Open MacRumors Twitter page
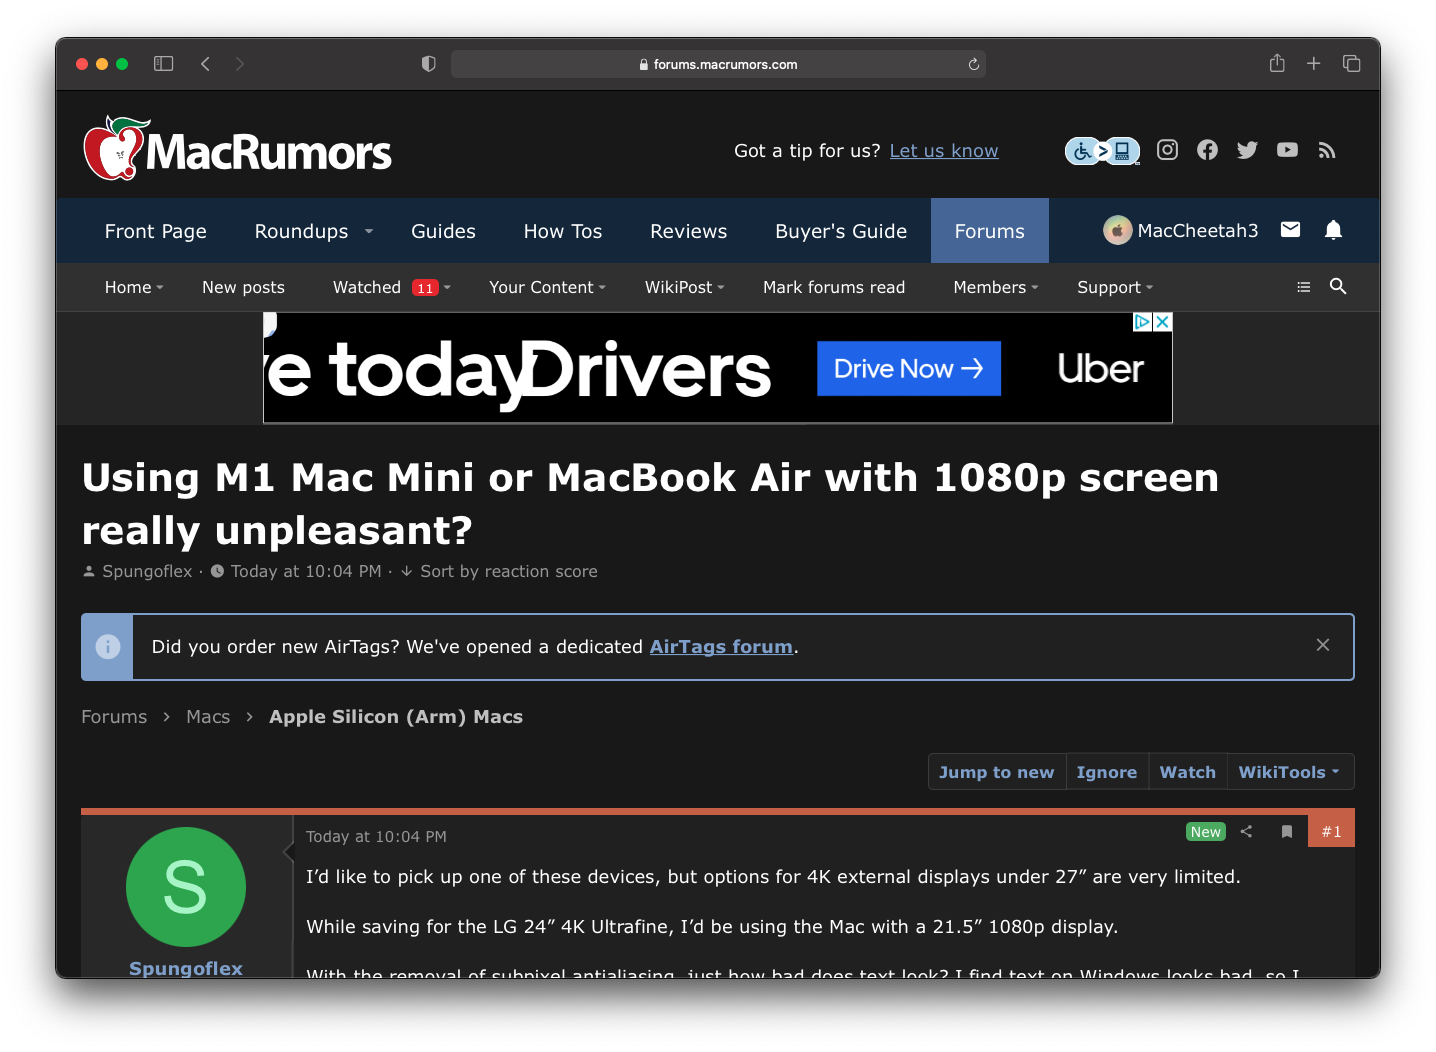Viewport: 1436px width, 1052px height. pos(1247,150)
